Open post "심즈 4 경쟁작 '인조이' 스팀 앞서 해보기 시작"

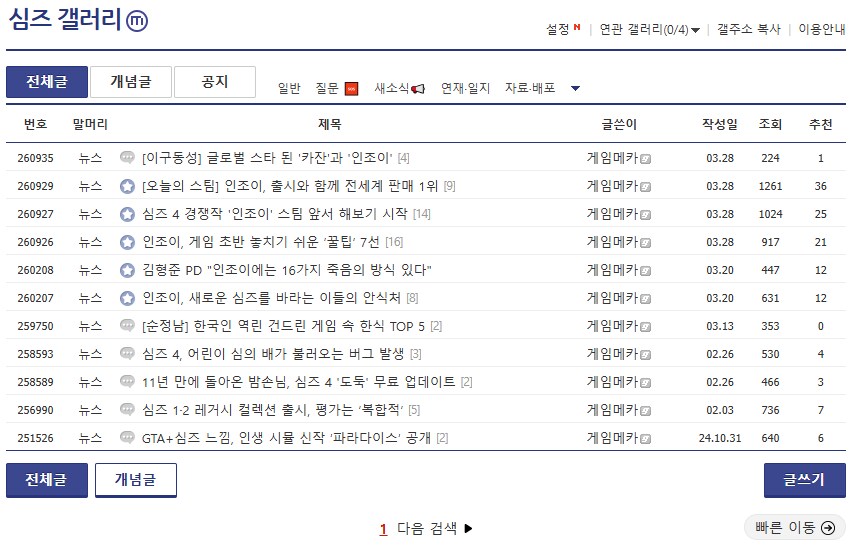[x=275, y=214]
